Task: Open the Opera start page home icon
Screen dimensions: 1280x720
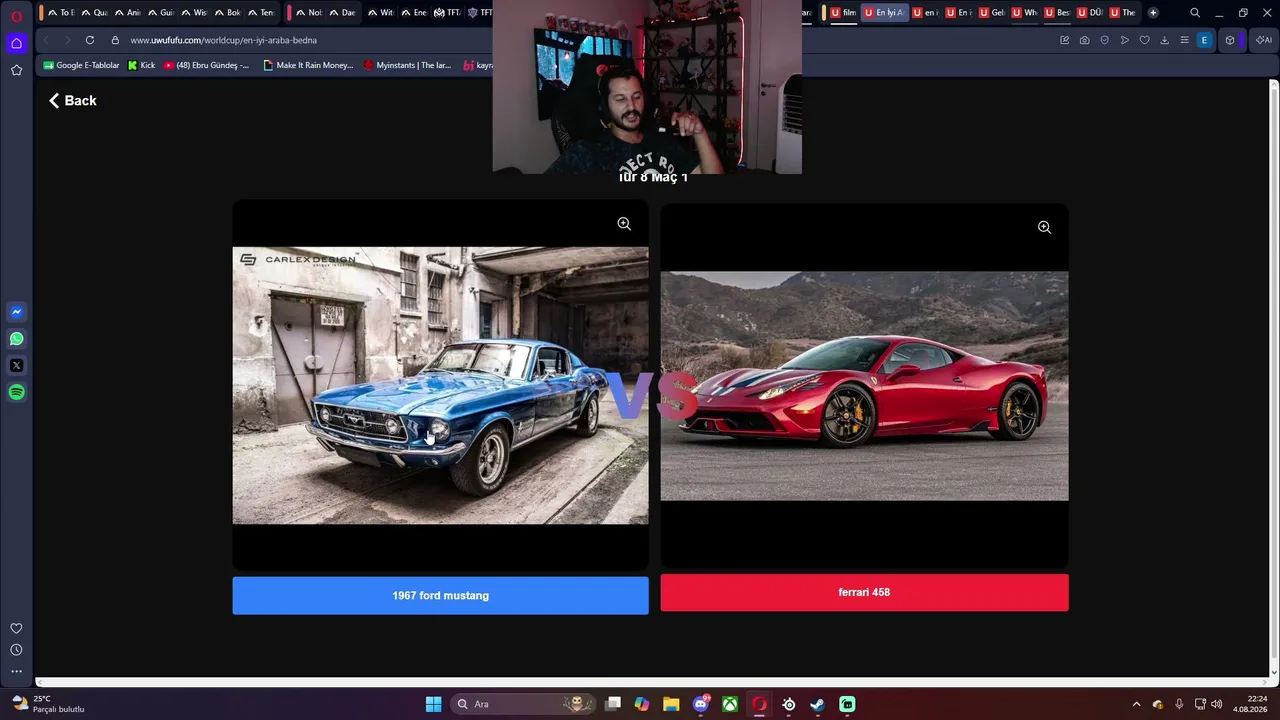Action: (16, 43)
